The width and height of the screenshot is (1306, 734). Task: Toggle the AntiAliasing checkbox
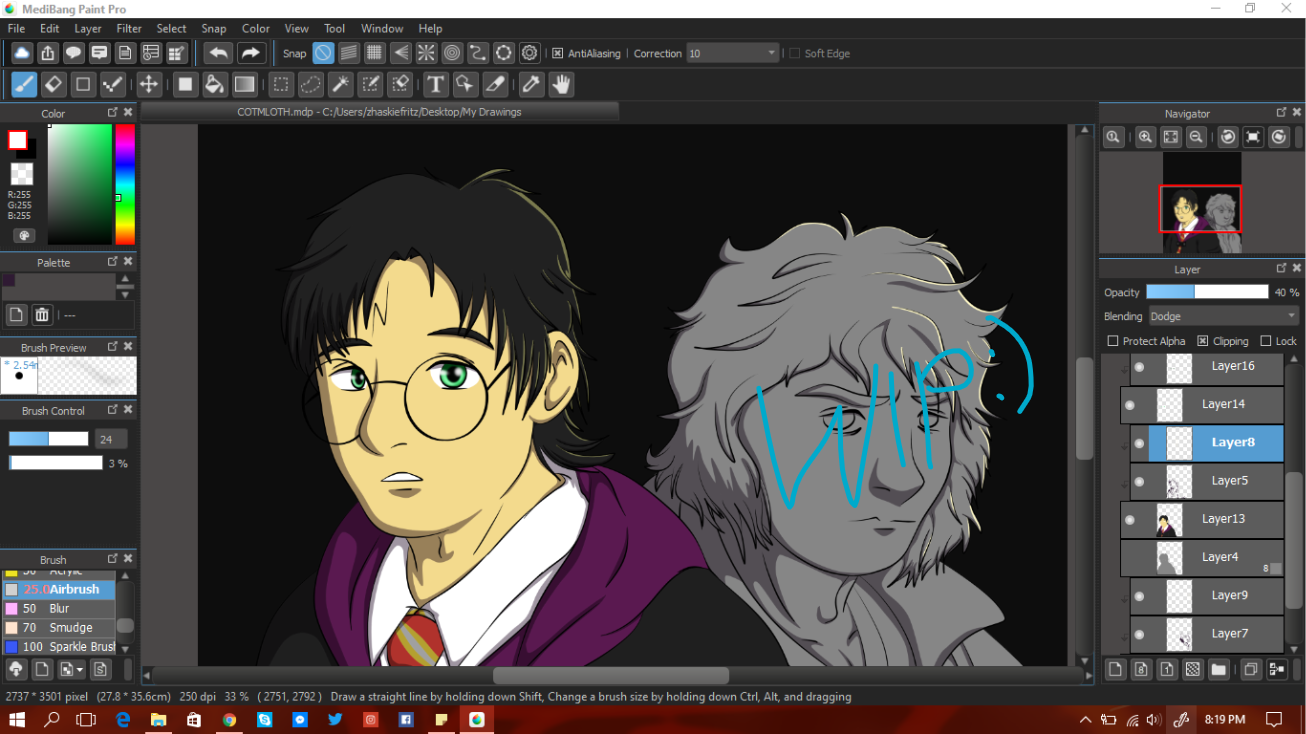click(558, 54)
